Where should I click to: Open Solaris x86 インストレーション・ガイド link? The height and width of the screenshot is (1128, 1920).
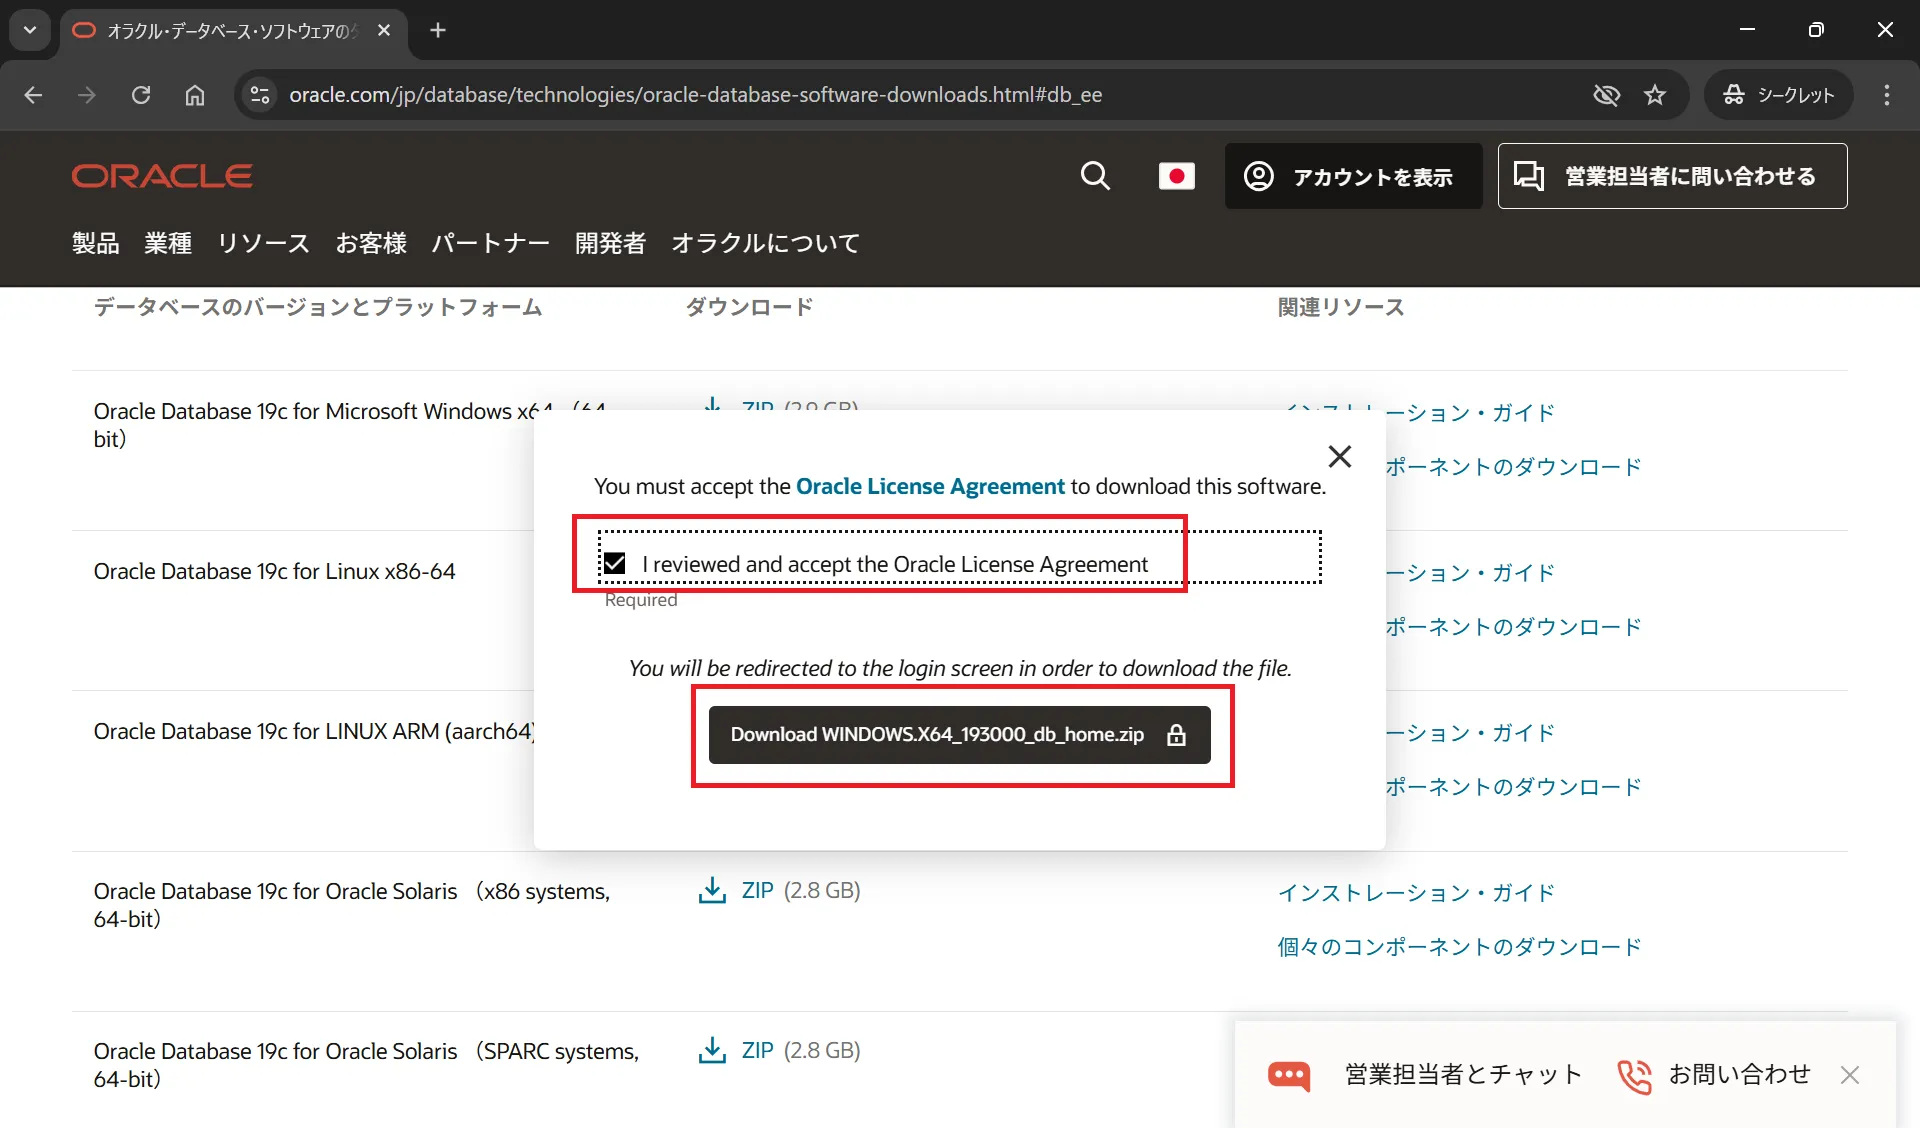point(1416,893)
